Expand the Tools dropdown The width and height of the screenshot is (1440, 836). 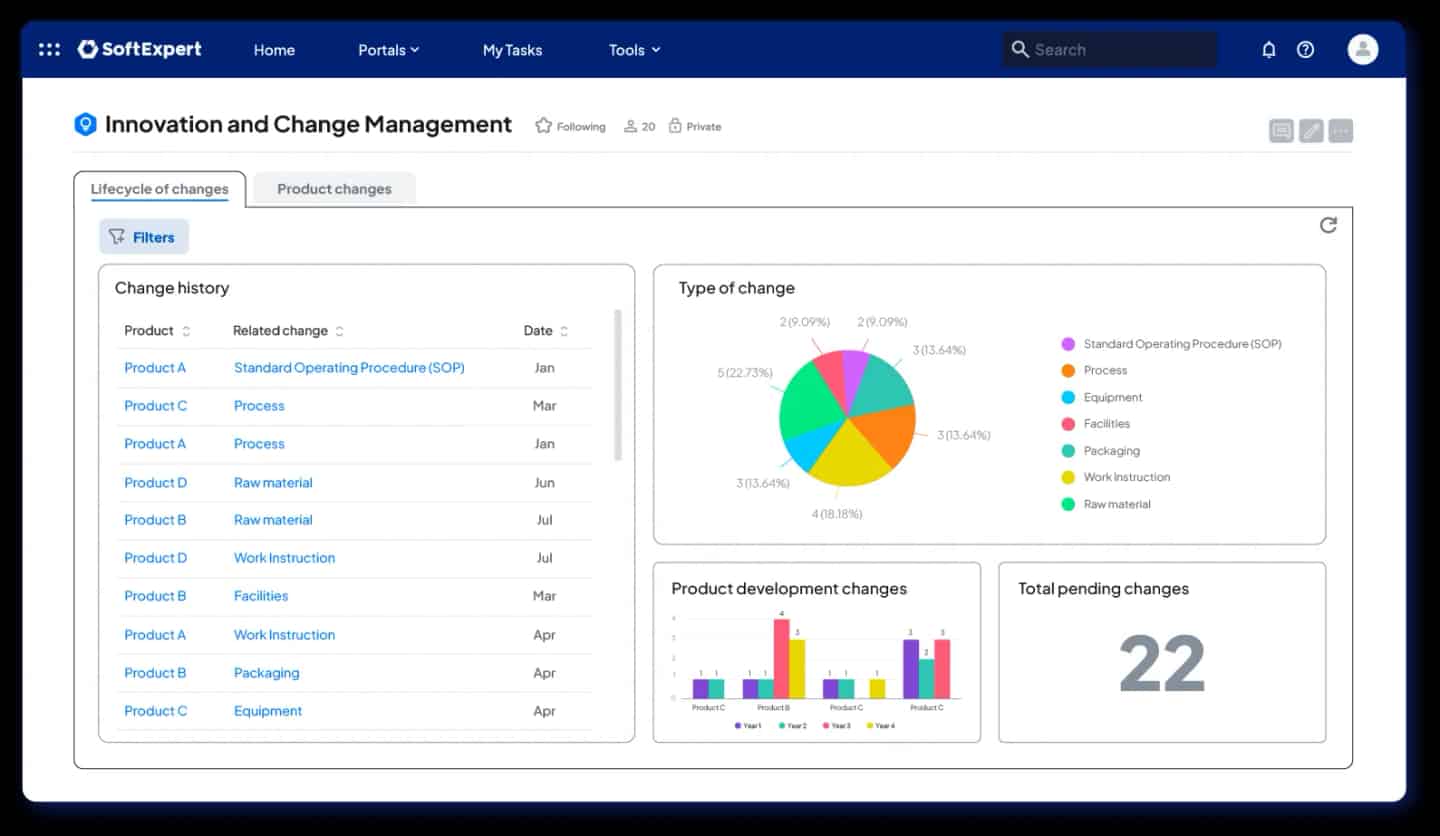633,49
